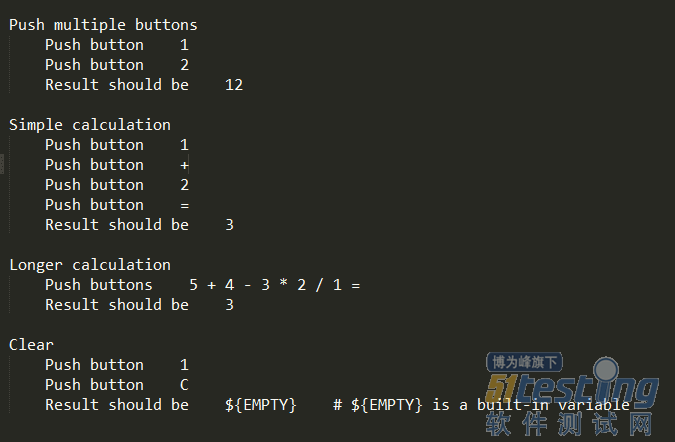Image resolution: width=675 pixels, height=442 pixels.
Task: Click the ${EMPTY} variable argument
Action: 261,405
